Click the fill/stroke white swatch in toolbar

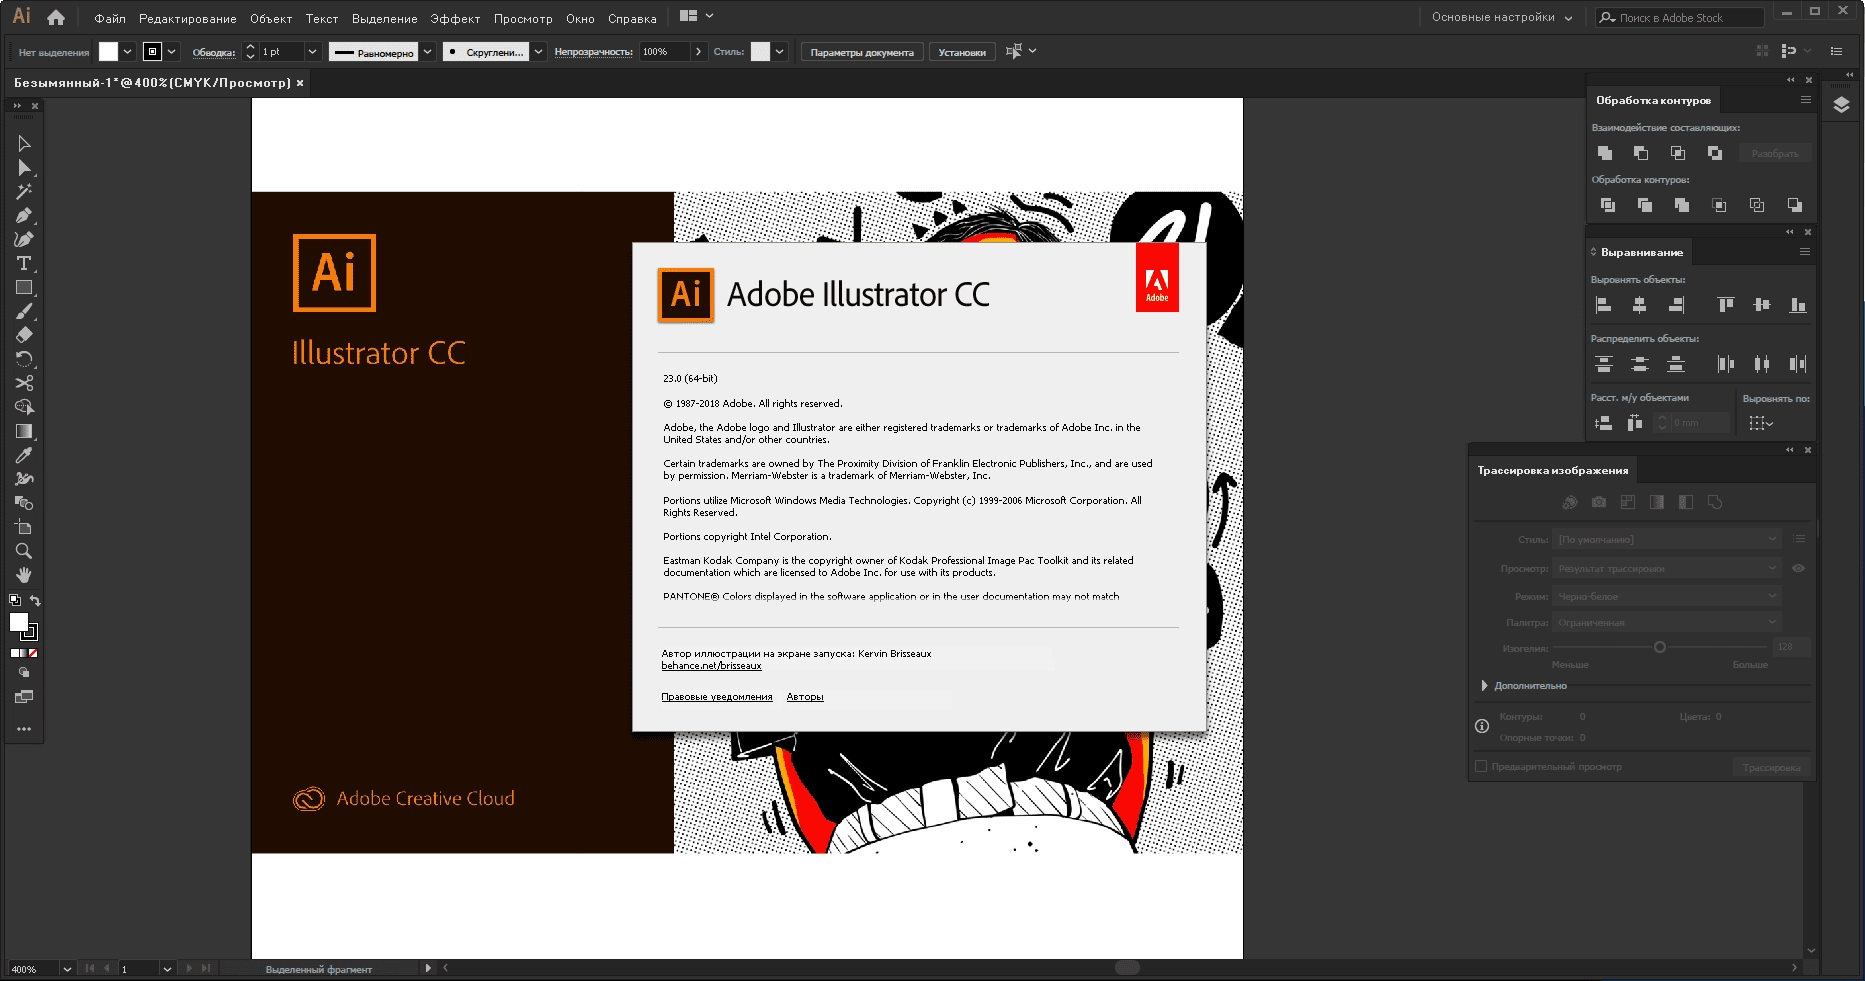(x=19, y=622)
